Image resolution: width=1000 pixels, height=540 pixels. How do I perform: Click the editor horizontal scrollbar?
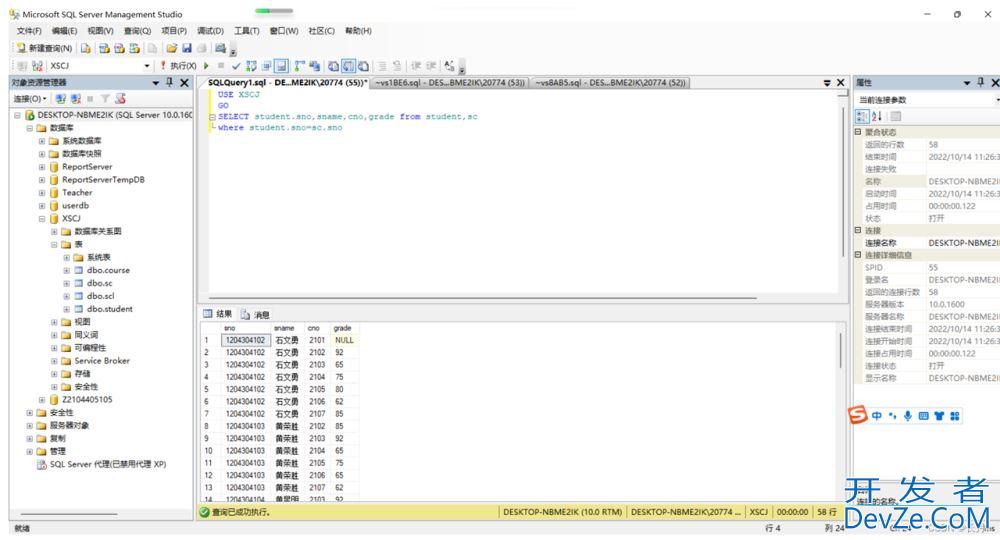pyautogui.click(x=483, y=298)
